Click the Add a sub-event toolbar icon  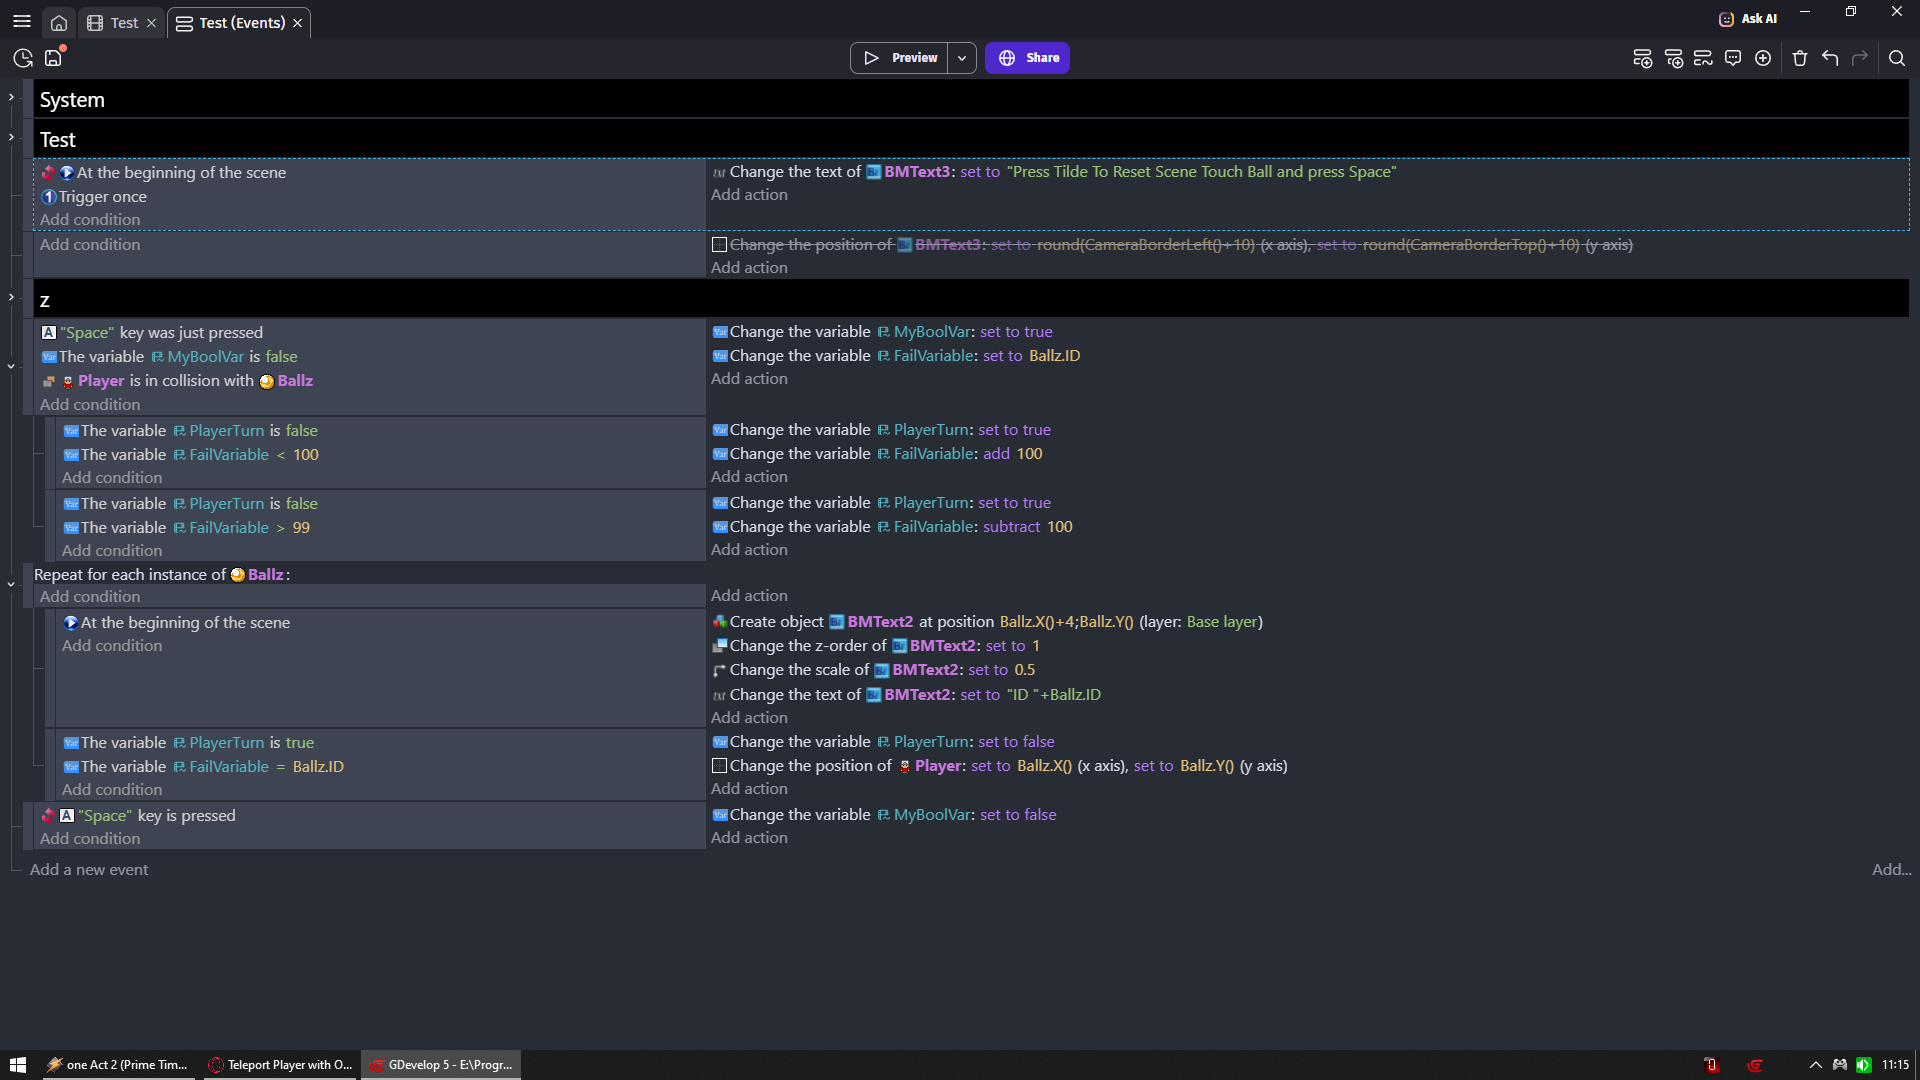(1673, 58)
